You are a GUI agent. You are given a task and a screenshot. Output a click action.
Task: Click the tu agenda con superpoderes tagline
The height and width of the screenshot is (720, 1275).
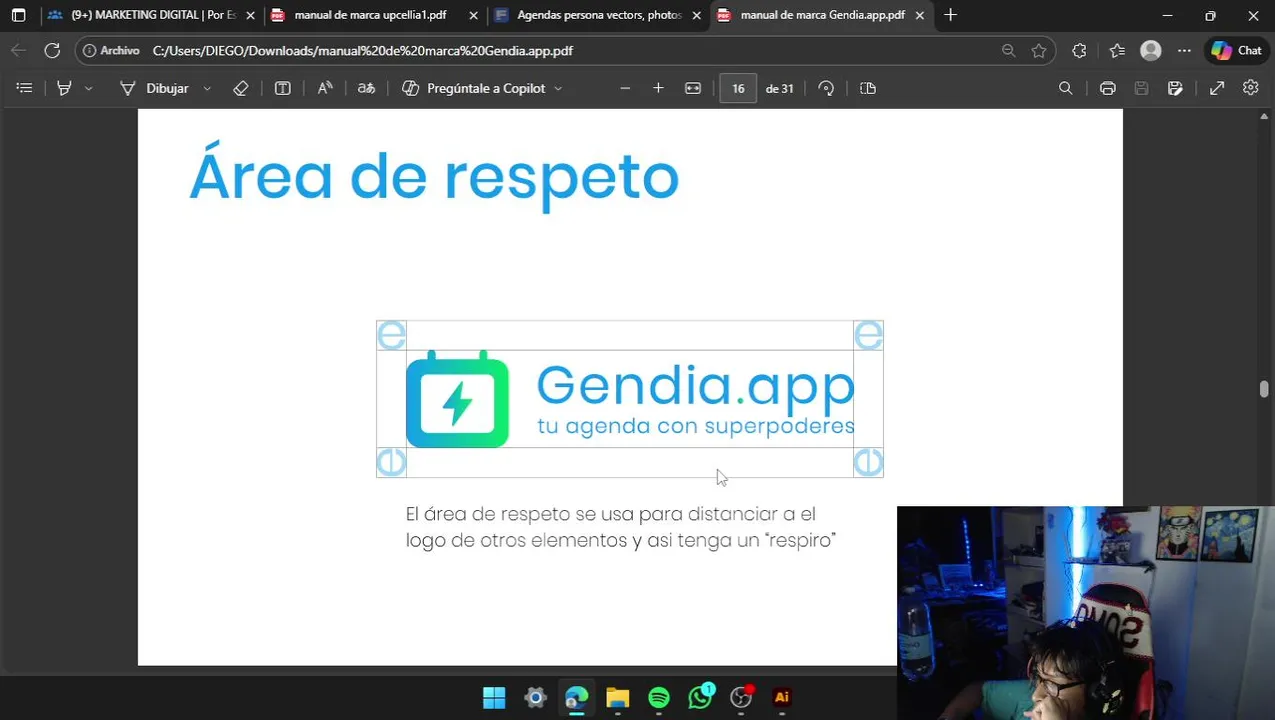click(x=696, y=427)
